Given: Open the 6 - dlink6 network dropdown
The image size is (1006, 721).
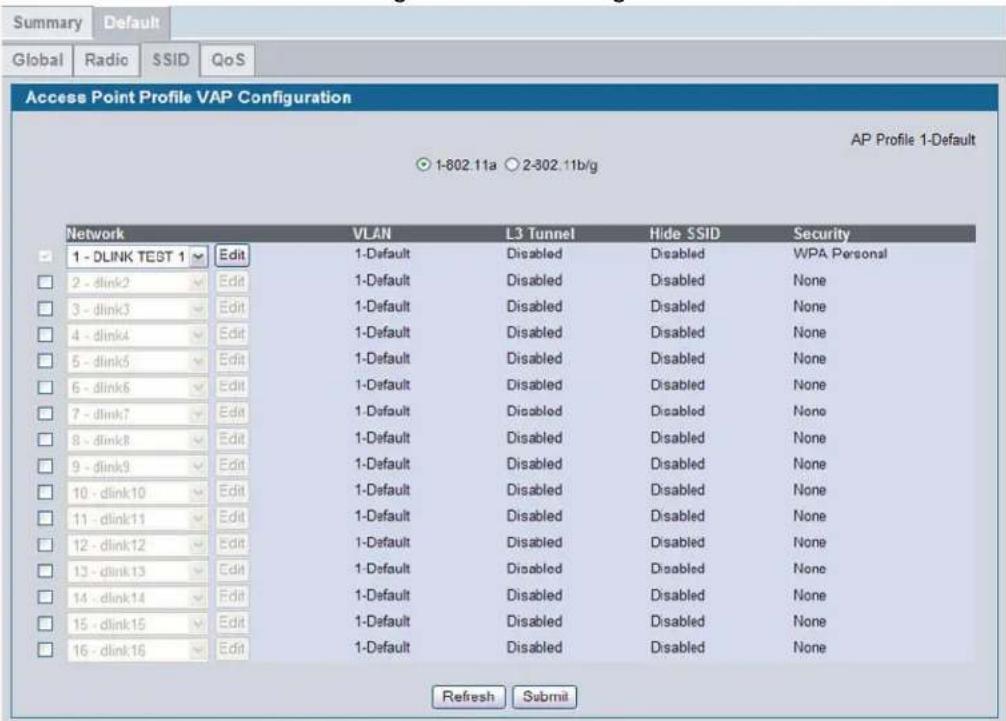Looking at the screenshot, I should click(x=137, y=387).
